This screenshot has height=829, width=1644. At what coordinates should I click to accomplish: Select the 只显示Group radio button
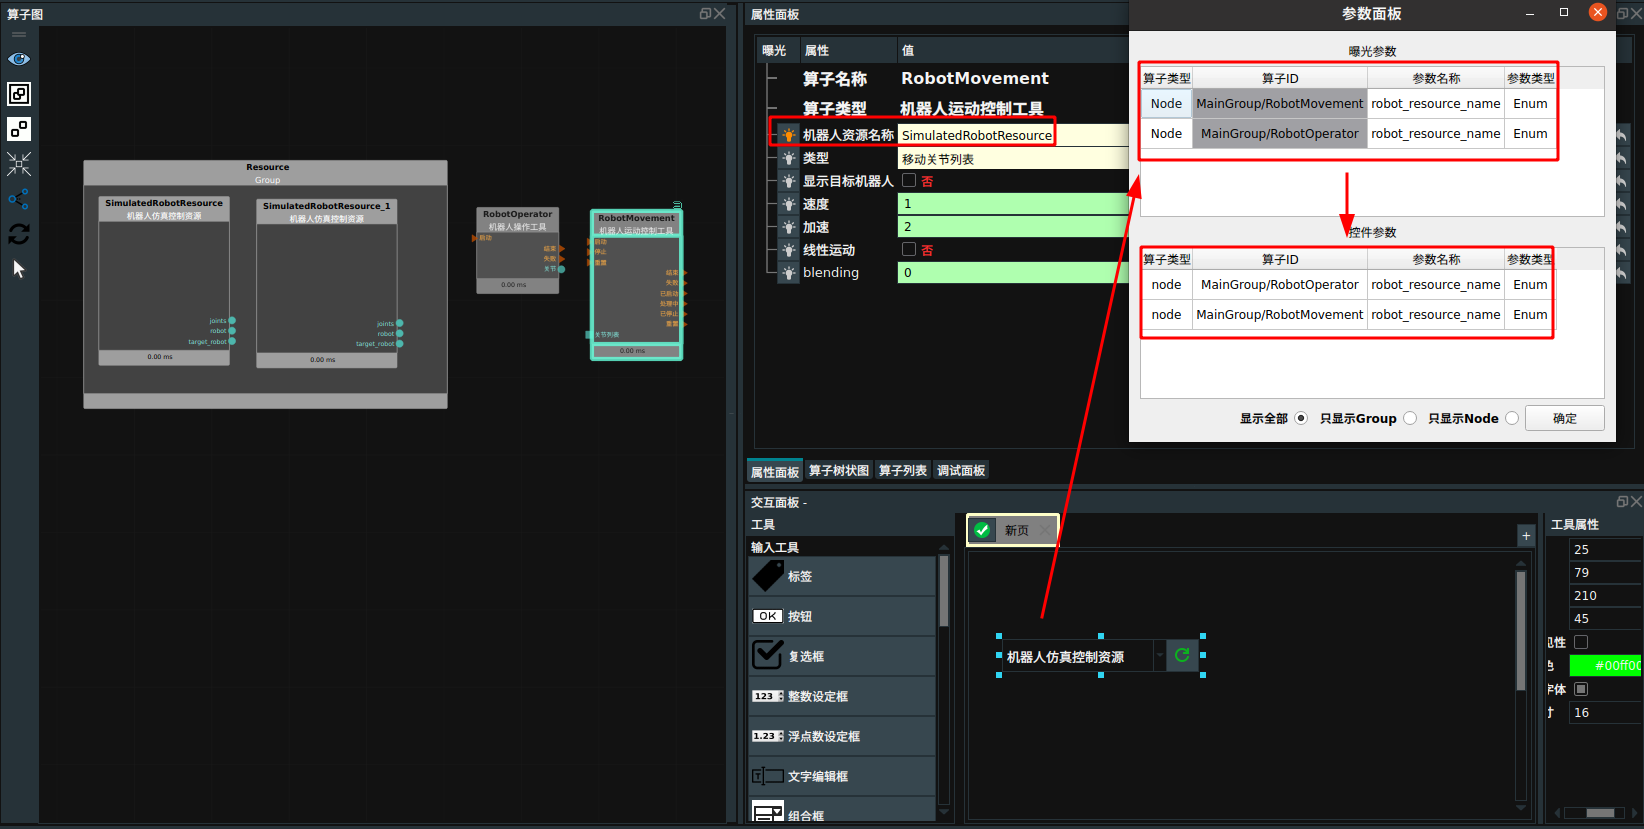pos(1410,418)
